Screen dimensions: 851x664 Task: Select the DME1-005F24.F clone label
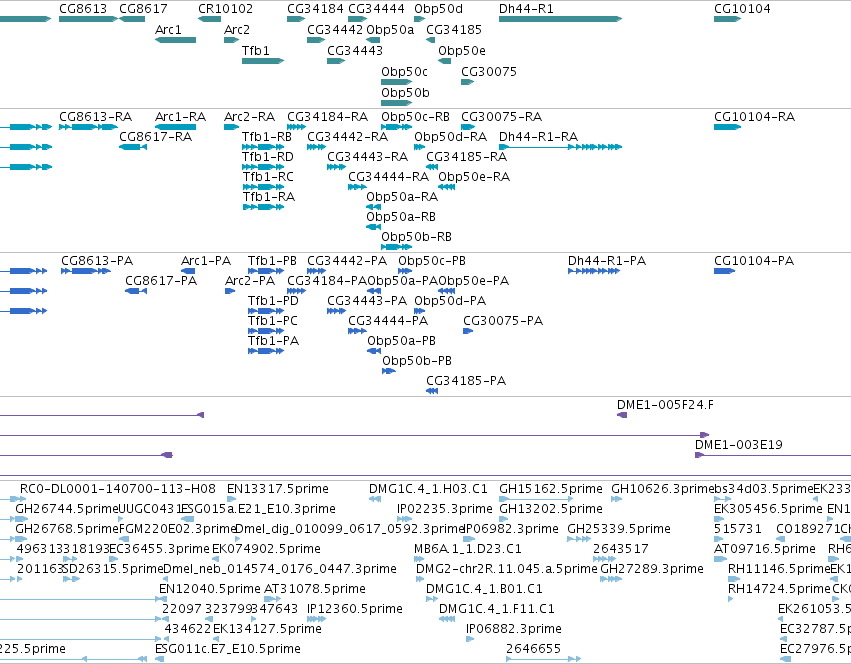[665, 406]
